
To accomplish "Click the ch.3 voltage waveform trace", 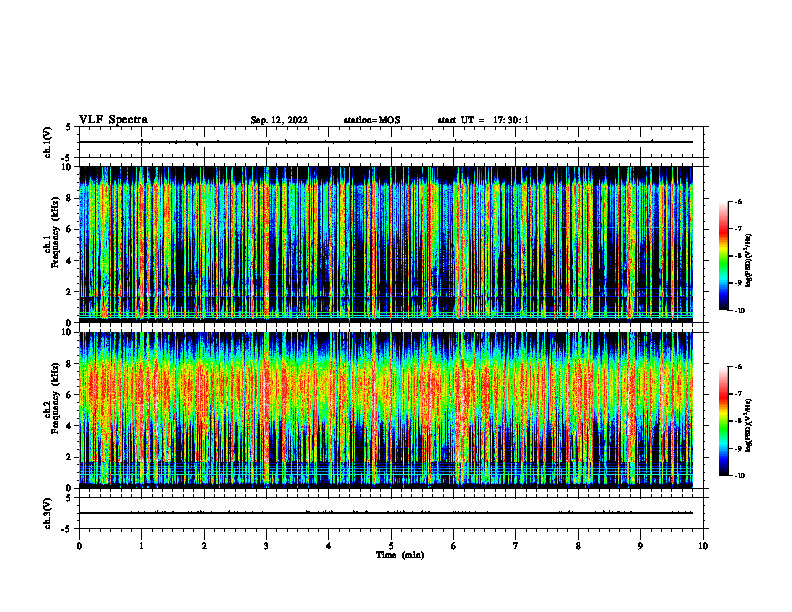I will 386,513.
